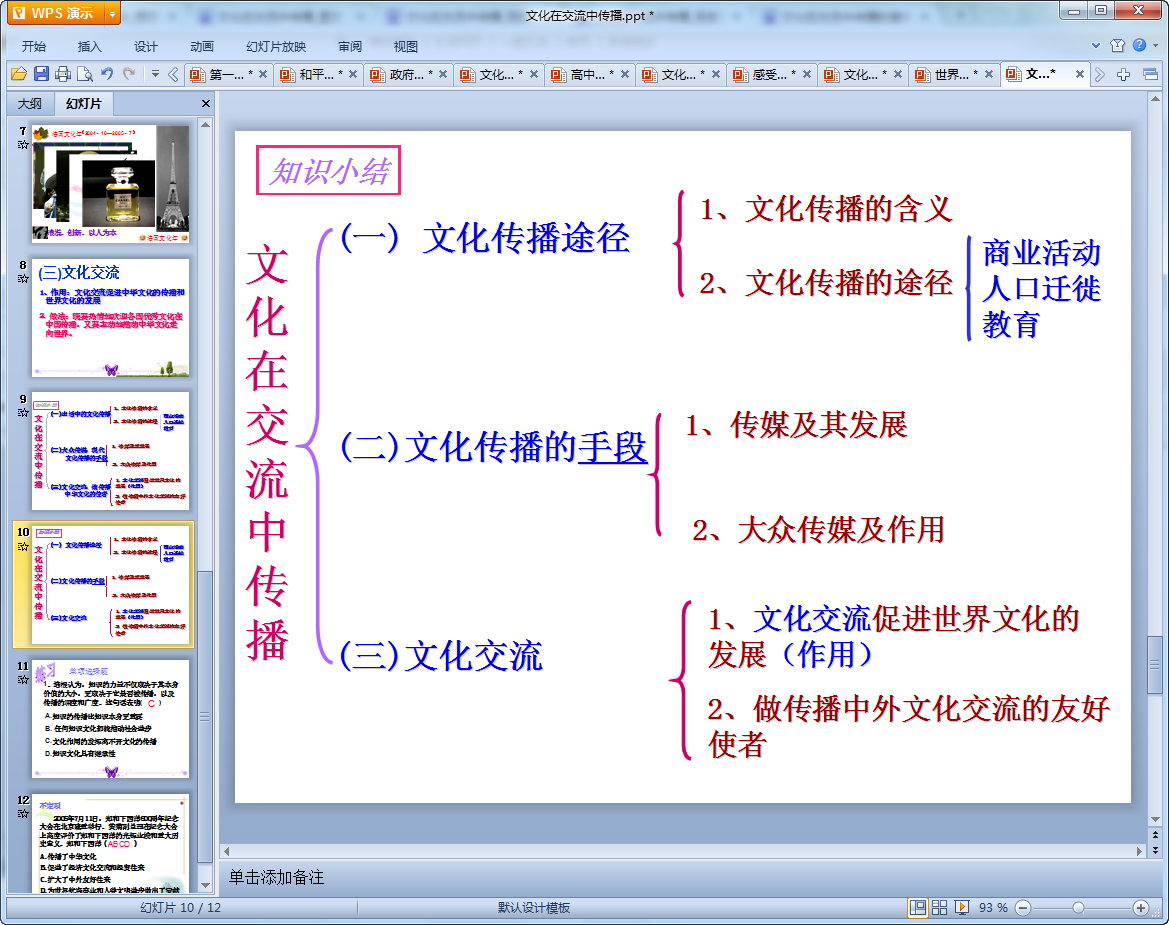The image size is (1169, 925).
Task: Switch to Normal view in the status bar
Action: click(918, 907)
